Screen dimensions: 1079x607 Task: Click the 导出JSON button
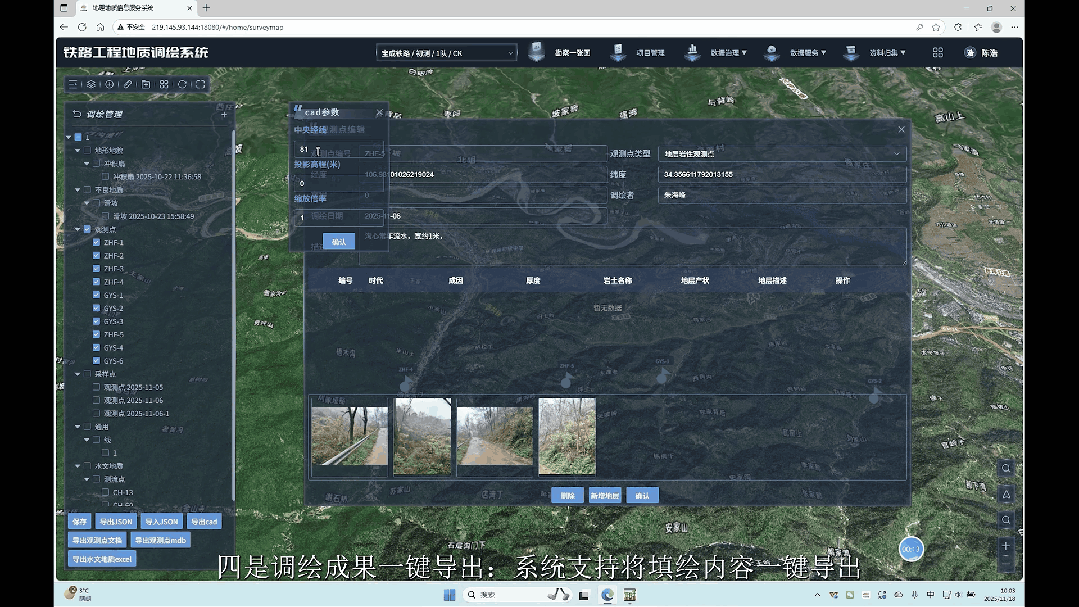(115, 522)
